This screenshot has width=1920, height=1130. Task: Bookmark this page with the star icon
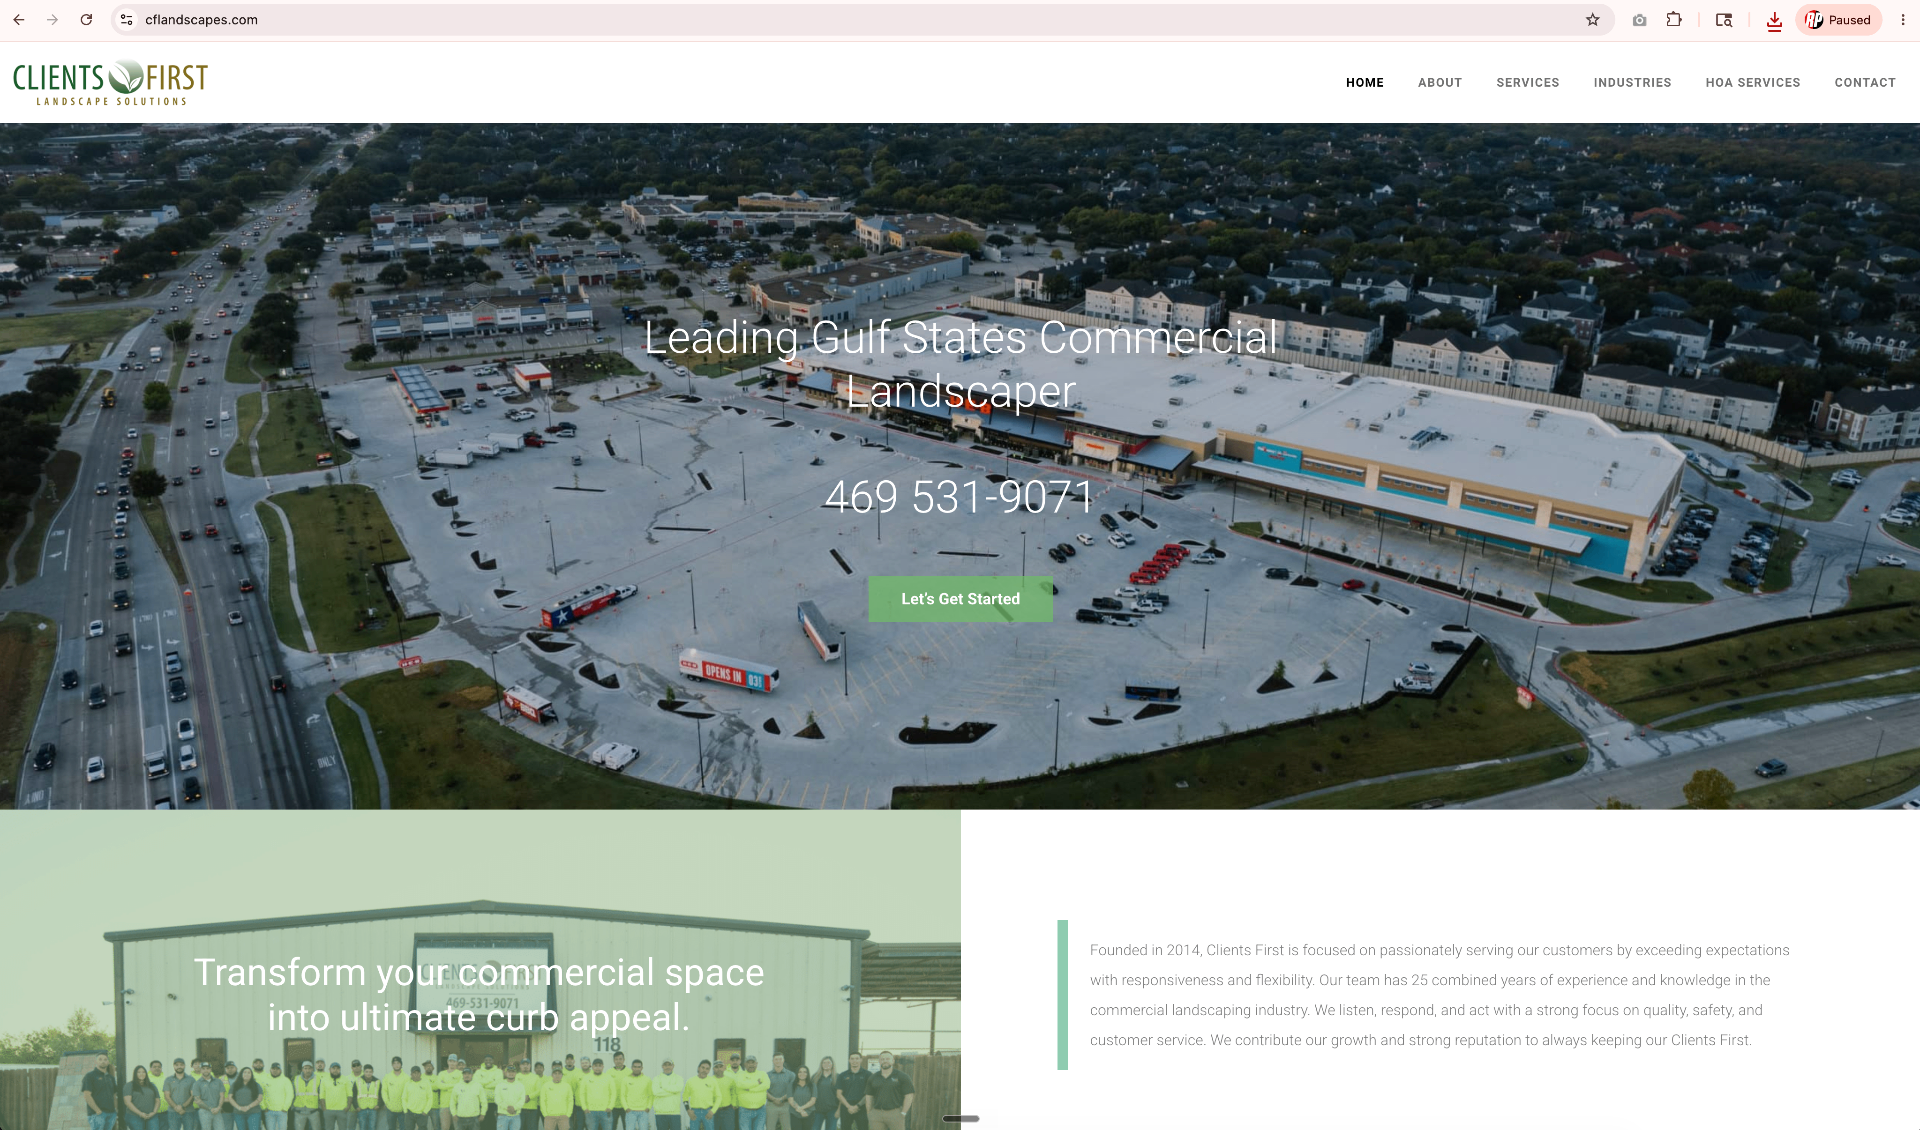point(1592,20)
